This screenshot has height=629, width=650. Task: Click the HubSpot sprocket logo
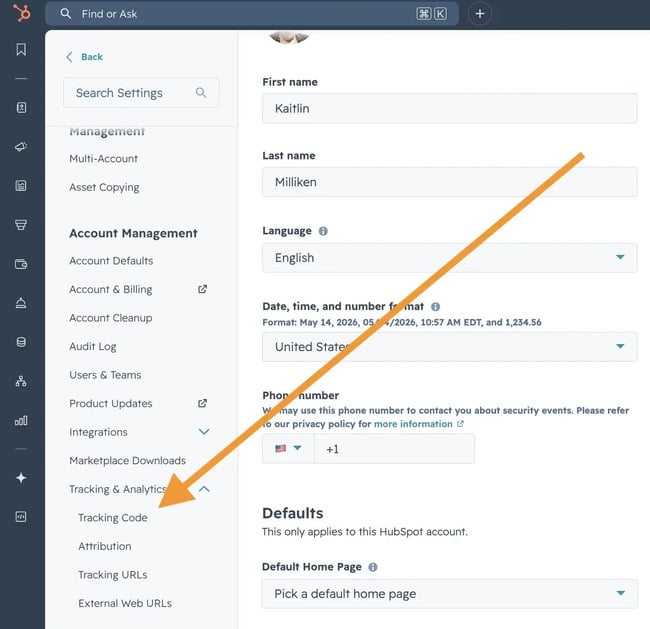coord(22,12)
